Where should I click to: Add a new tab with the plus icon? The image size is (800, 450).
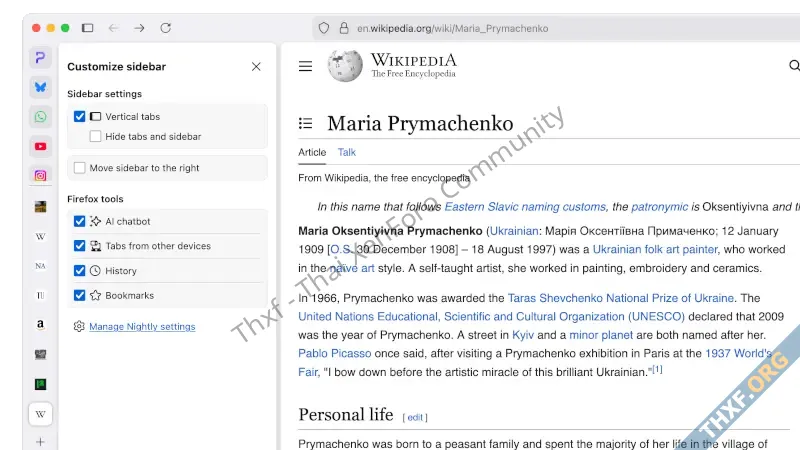(40, 442)
